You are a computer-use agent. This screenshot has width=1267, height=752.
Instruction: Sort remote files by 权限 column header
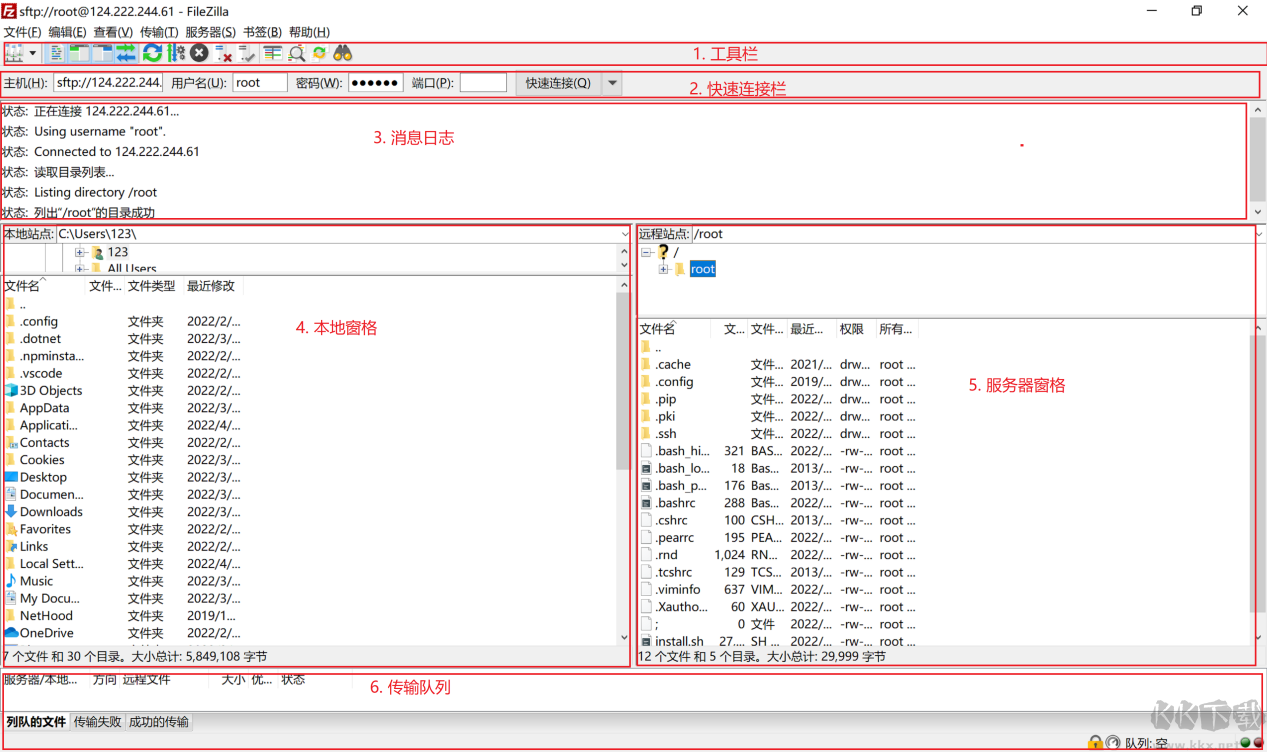(x=852, y=329)
